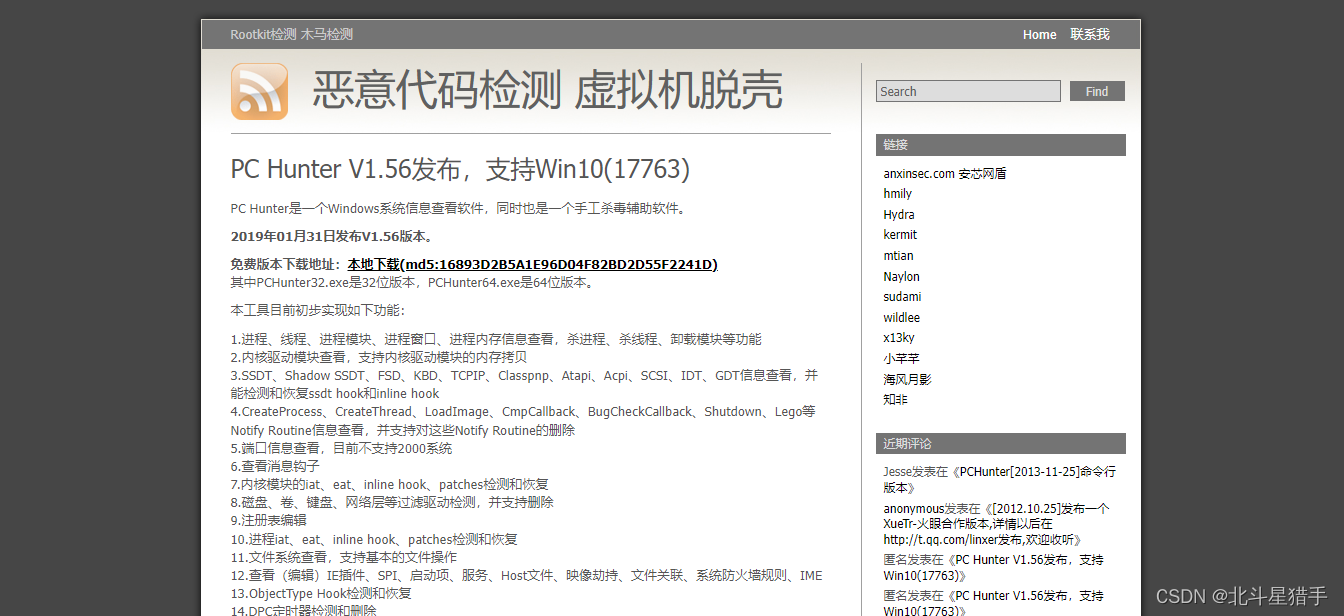Screen dimensions: 1344x616
Task: Click the line 6.查看消息钩子
Action: (x=275, y=466)
